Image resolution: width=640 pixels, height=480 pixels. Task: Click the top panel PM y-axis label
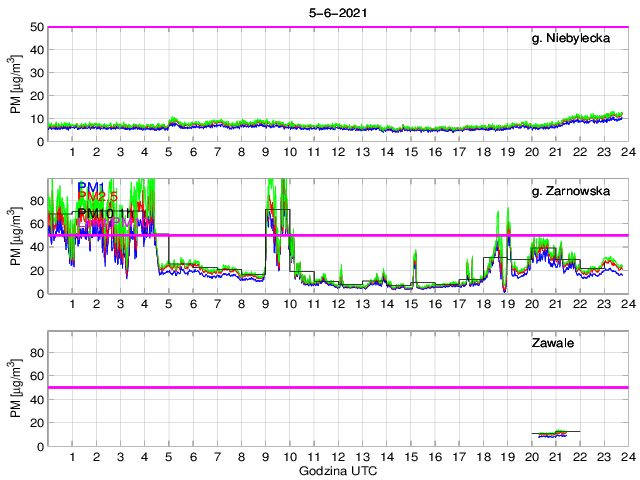[x=13, y=84]
